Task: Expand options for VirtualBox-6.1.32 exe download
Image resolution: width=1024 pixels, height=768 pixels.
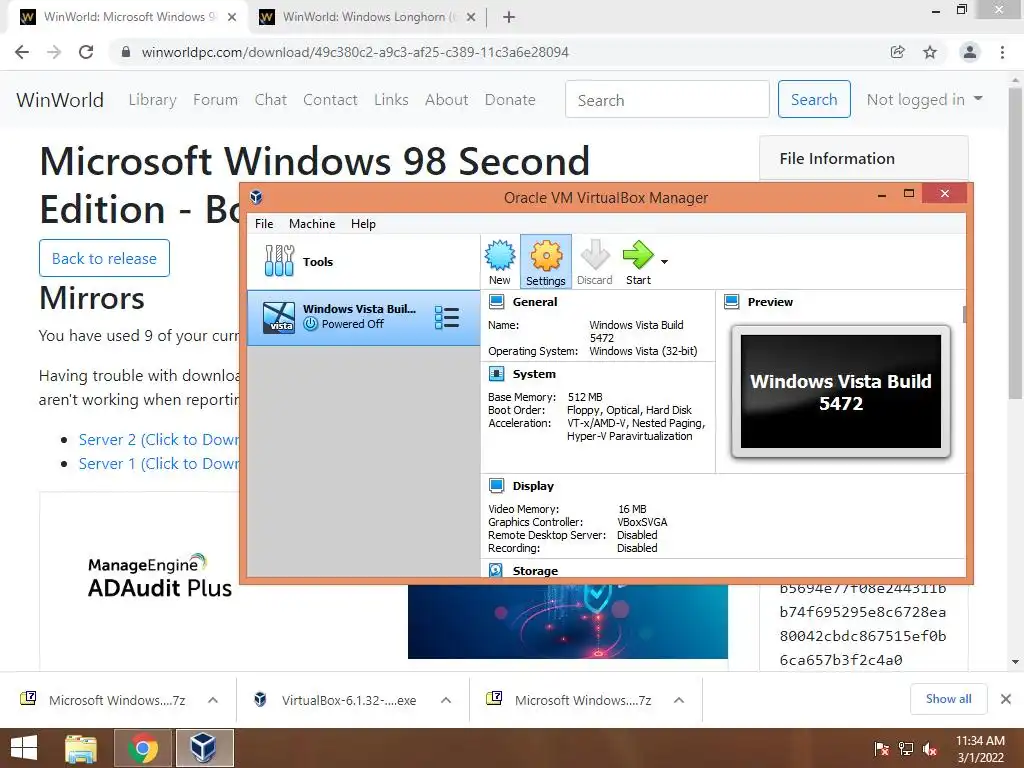Action: [x=446, y=700]
